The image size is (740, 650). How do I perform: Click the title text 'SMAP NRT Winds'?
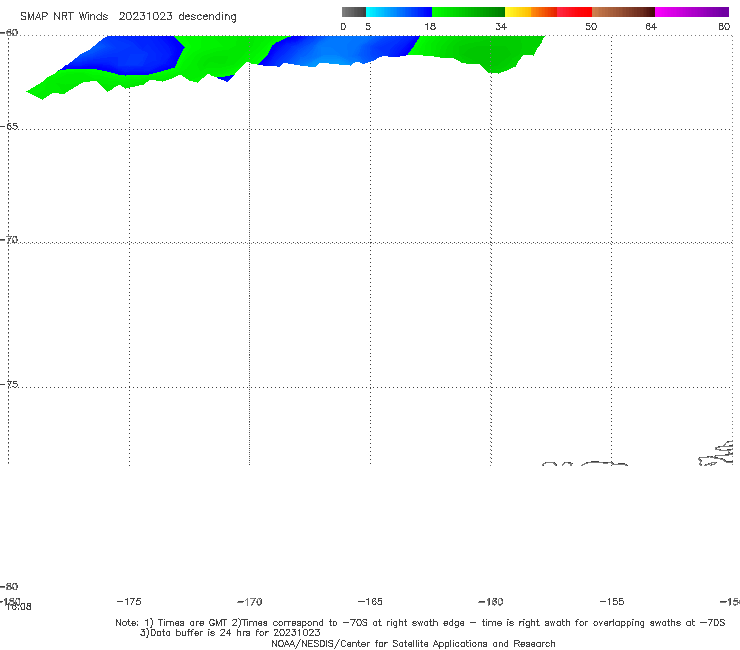64,17
